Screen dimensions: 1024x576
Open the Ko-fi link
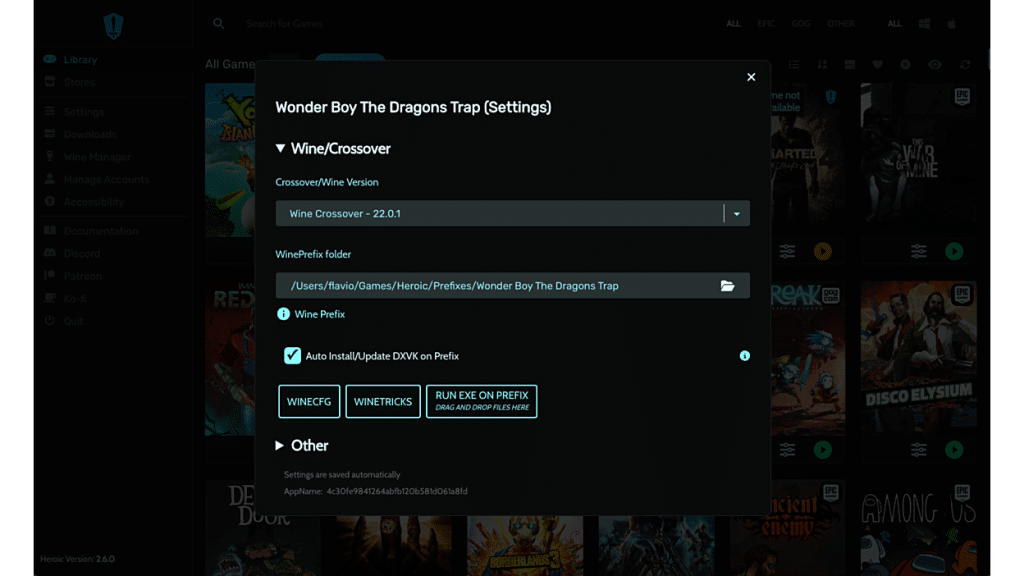pyautogui.click(x=112, y=298)
